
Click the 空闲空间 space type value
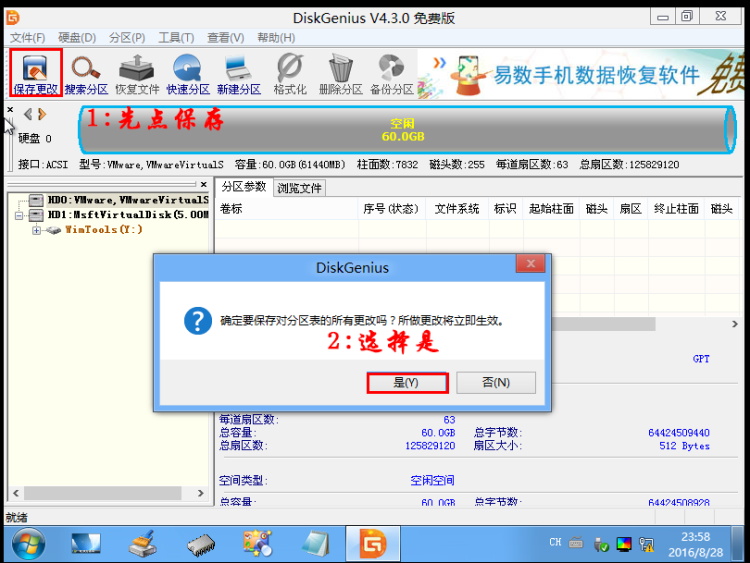432,480
